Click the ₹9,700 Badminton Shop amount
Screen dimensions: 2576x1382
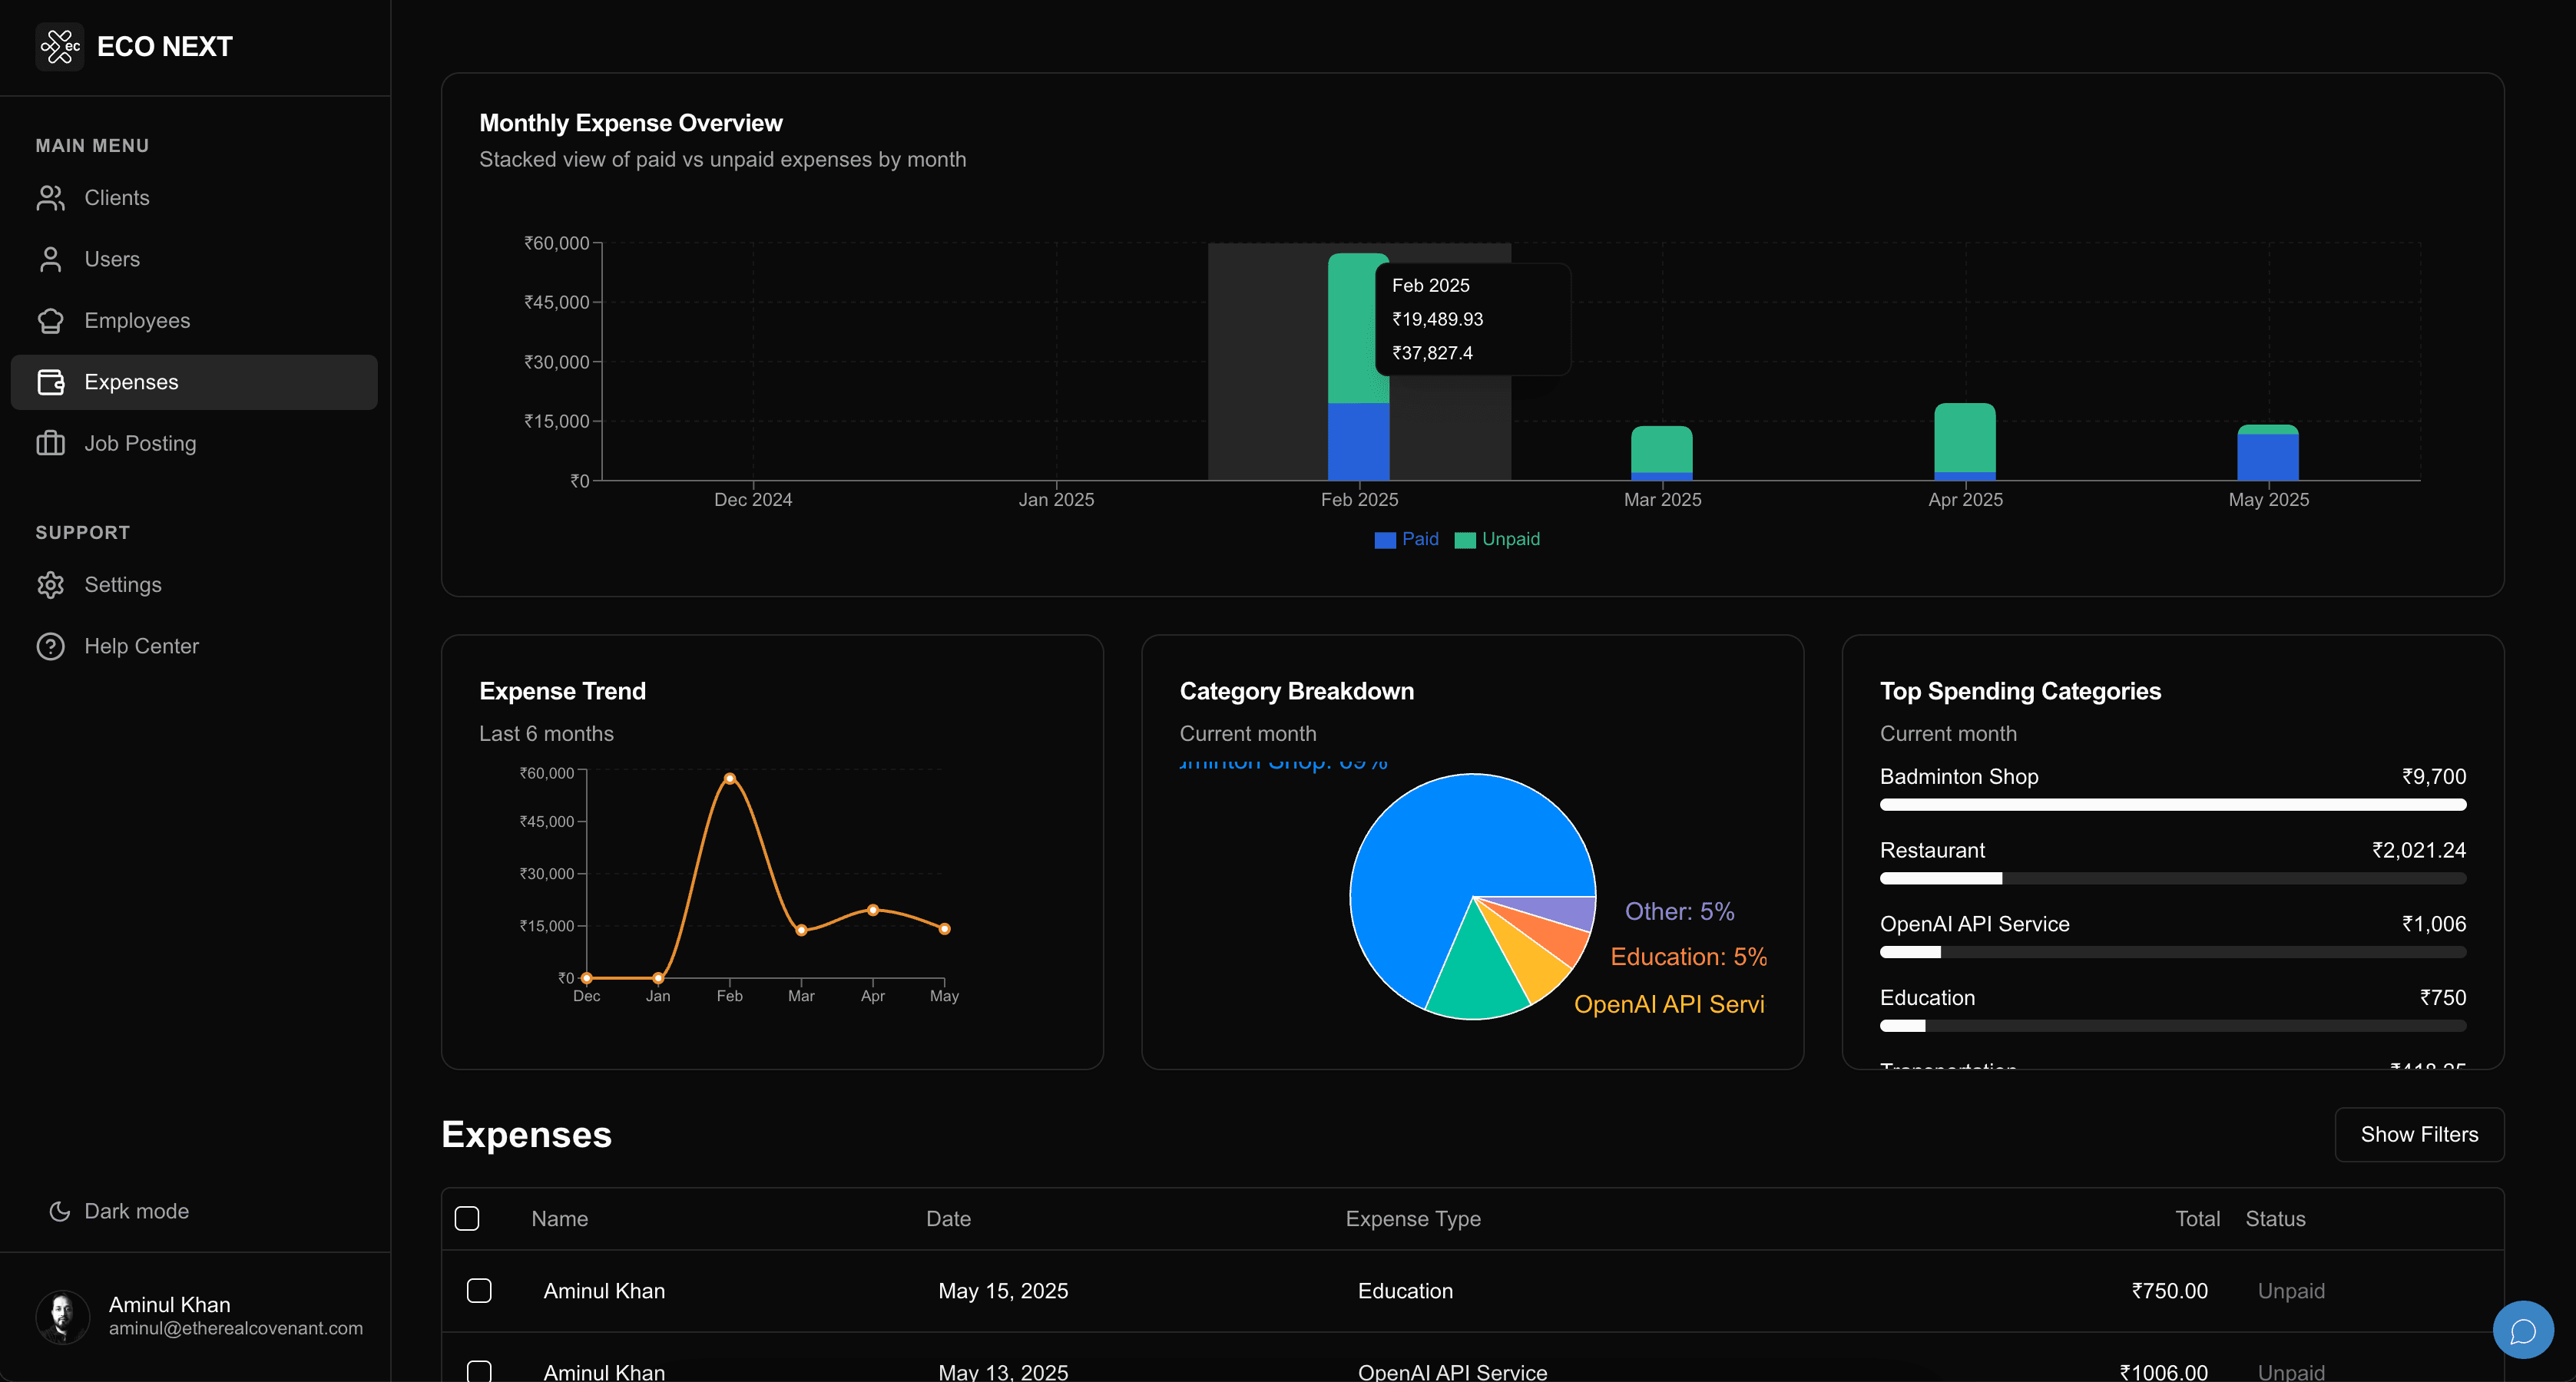(2433, 776)
